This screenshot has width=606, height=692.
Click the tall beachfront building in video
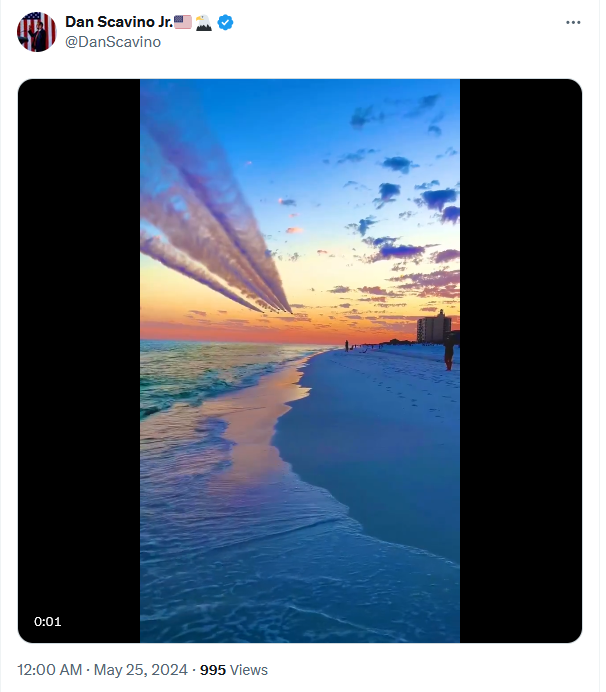pyautogui.click(x=434, y=327)
